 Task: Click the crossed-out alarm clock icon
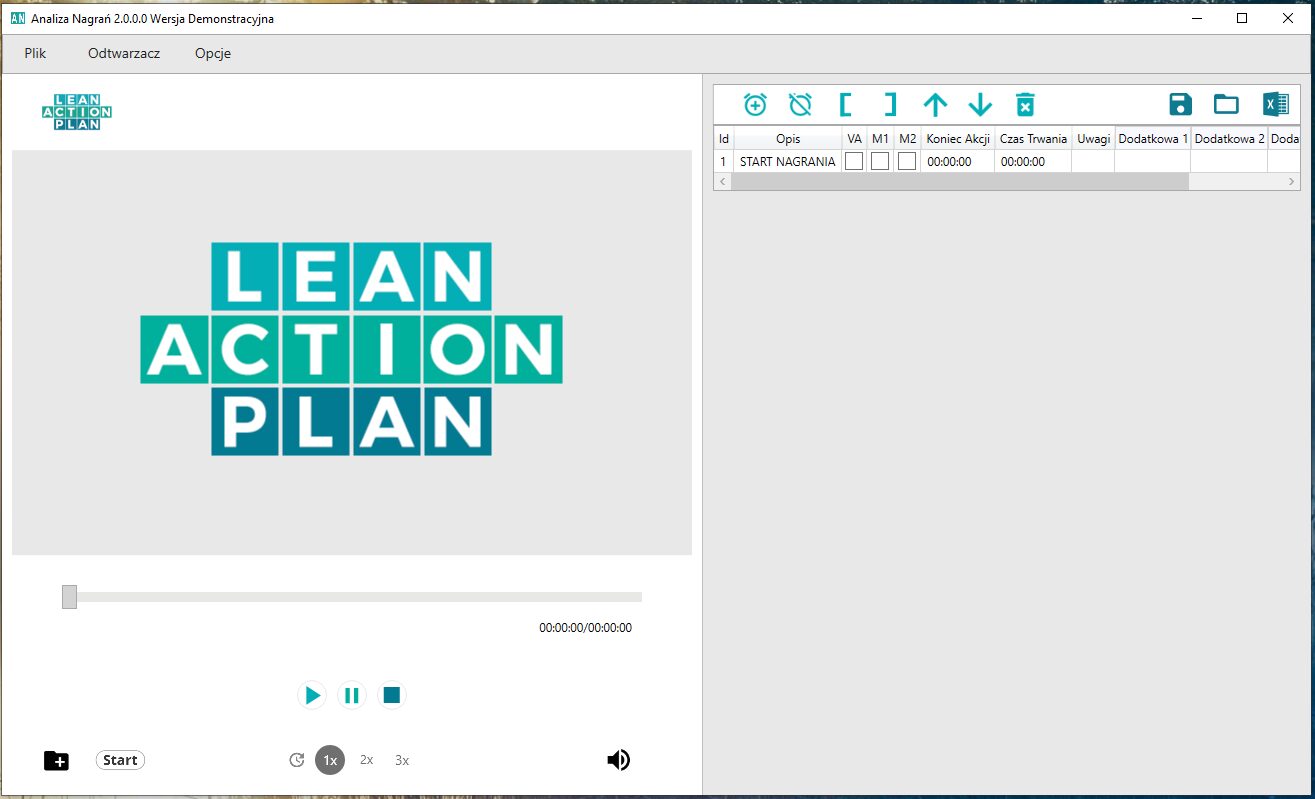[800, 104]
